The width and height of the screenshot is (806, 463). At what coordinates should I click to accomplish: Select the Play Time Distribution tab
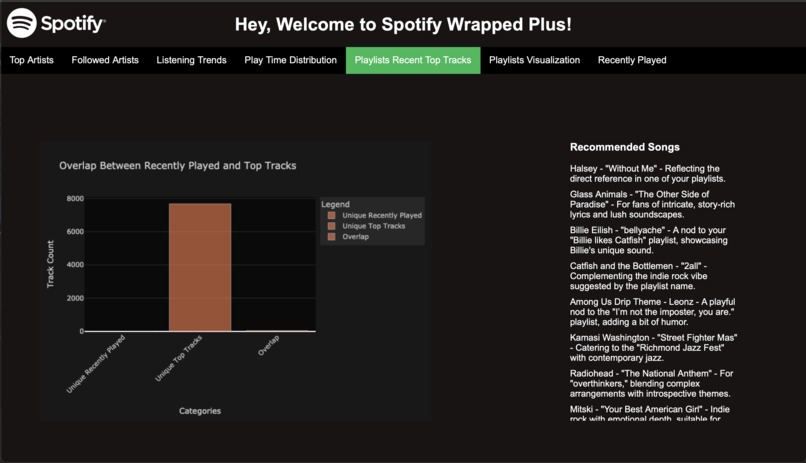click(x=290, y=60)
